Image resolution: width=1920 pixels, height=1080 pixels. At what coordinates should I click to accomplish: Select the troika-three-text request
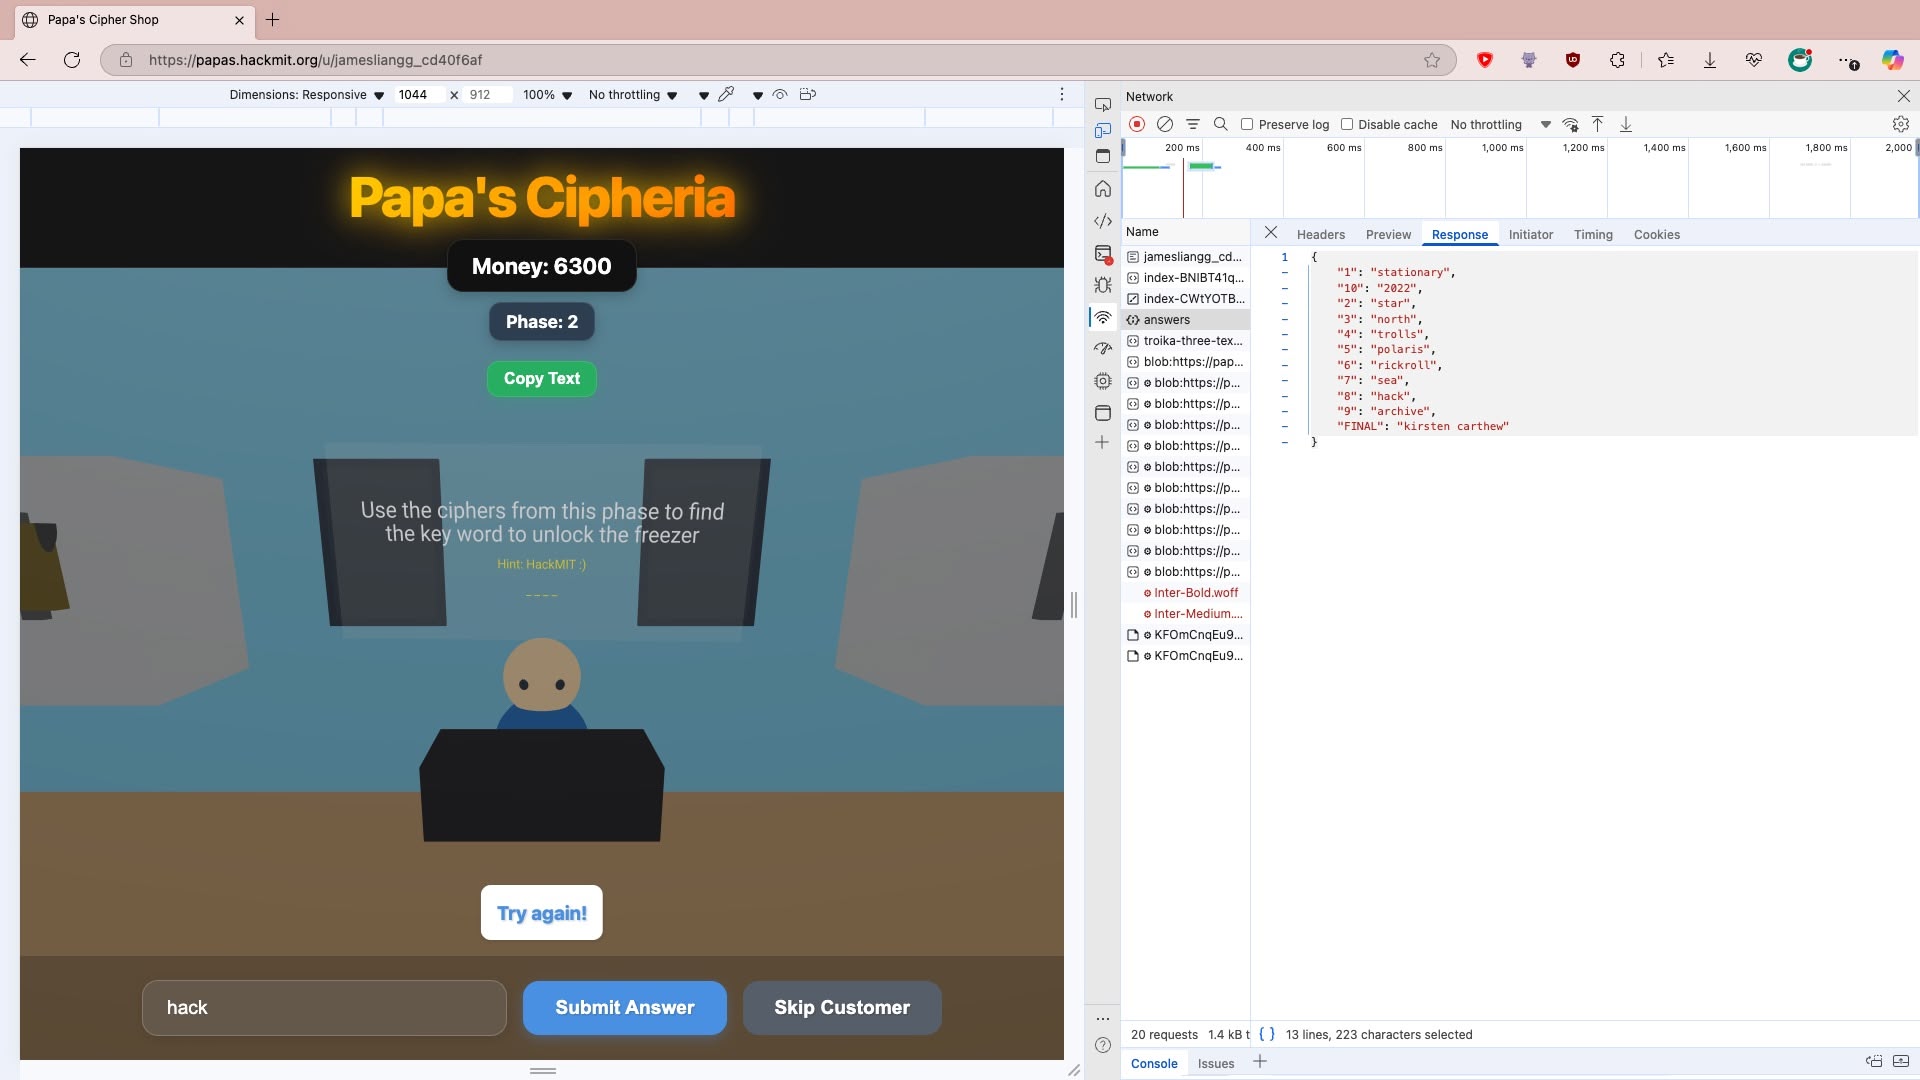pos(1186,341)
